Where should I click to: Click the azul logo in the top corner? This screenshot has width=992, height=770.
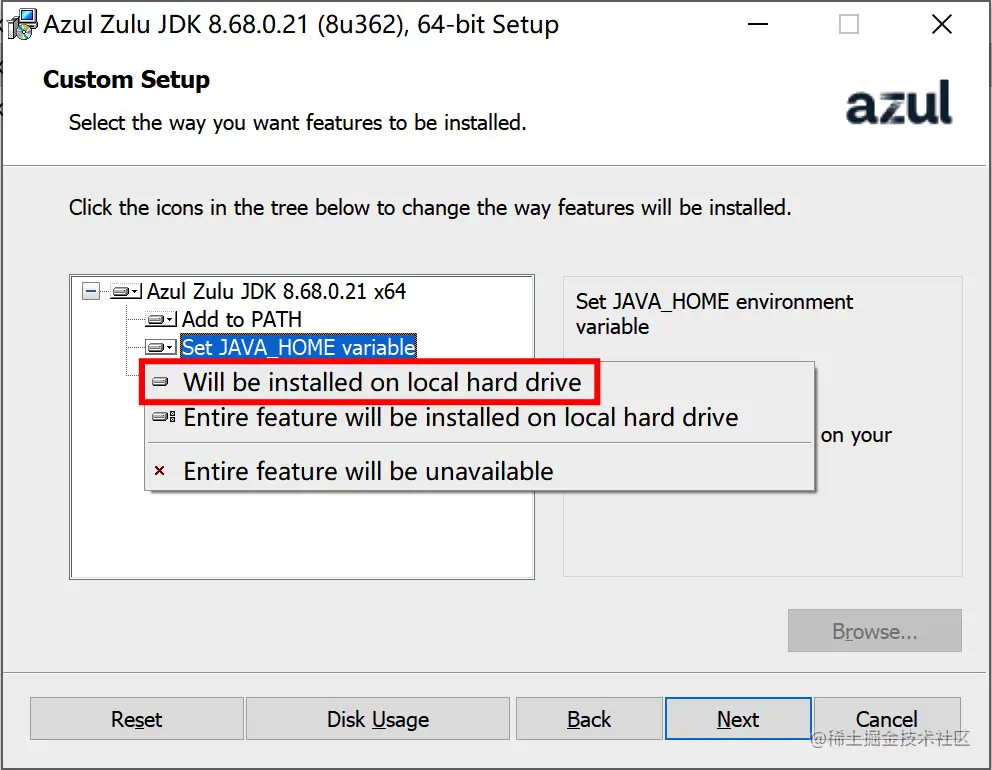(x=897, y=103)
